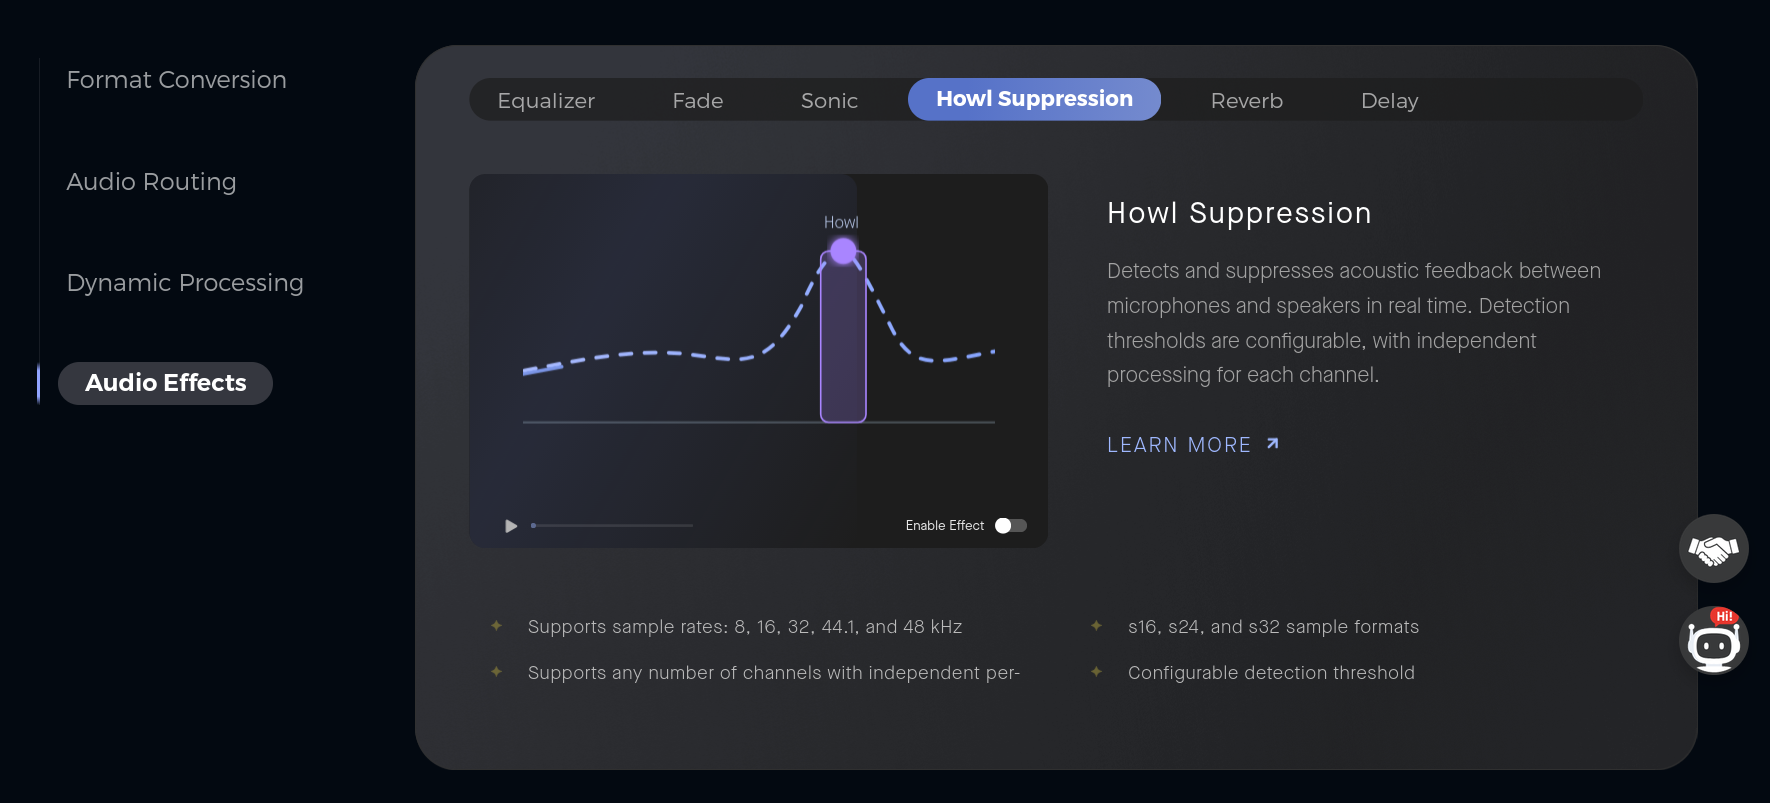
Task: Switch to the Fade tab
Action: click(698, 100)
